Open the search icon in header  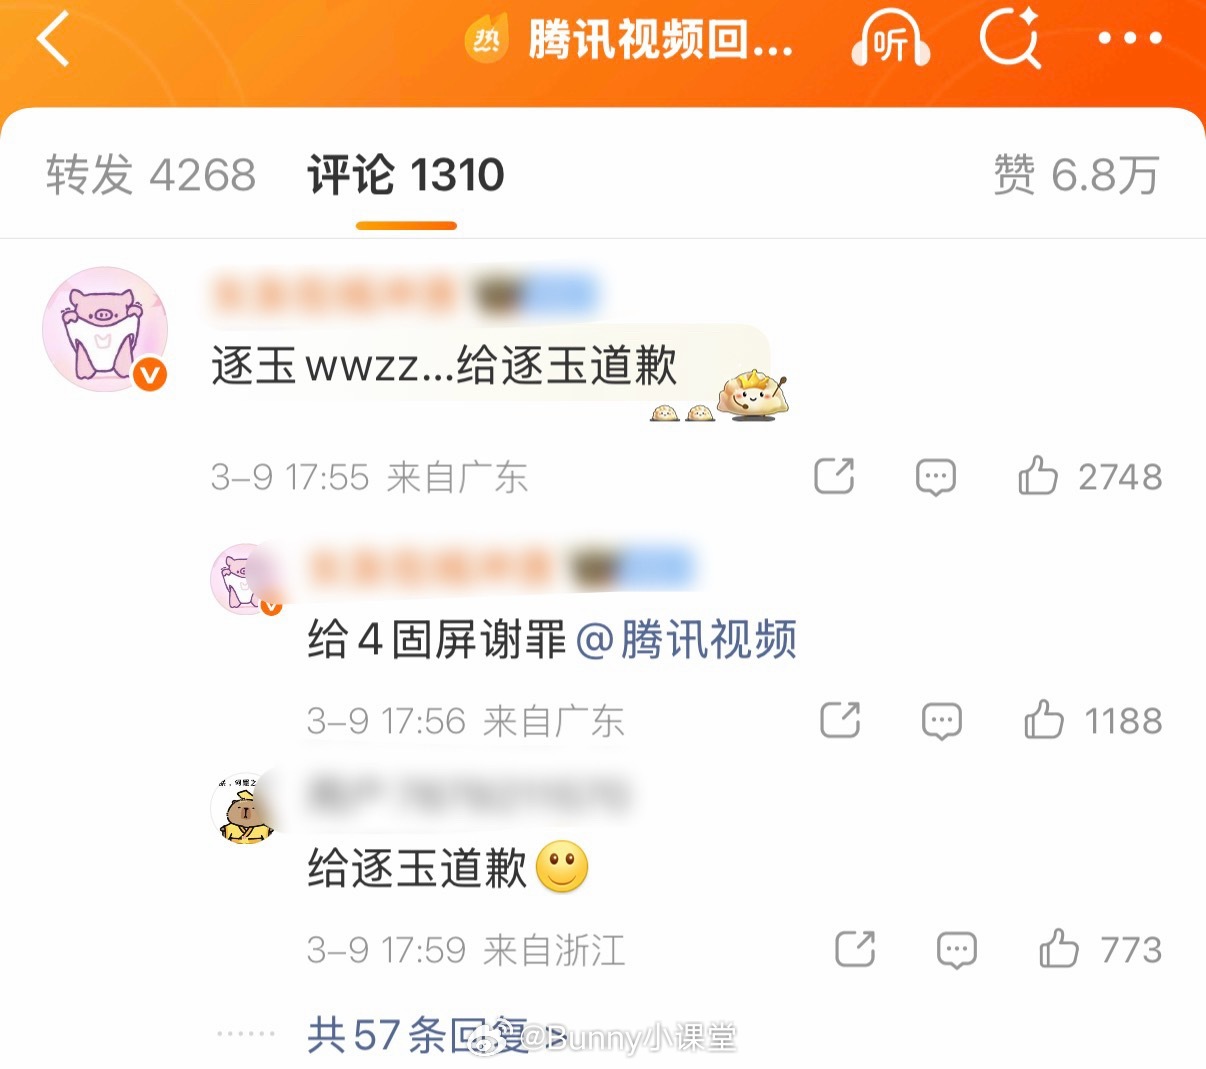(1010, 40)
